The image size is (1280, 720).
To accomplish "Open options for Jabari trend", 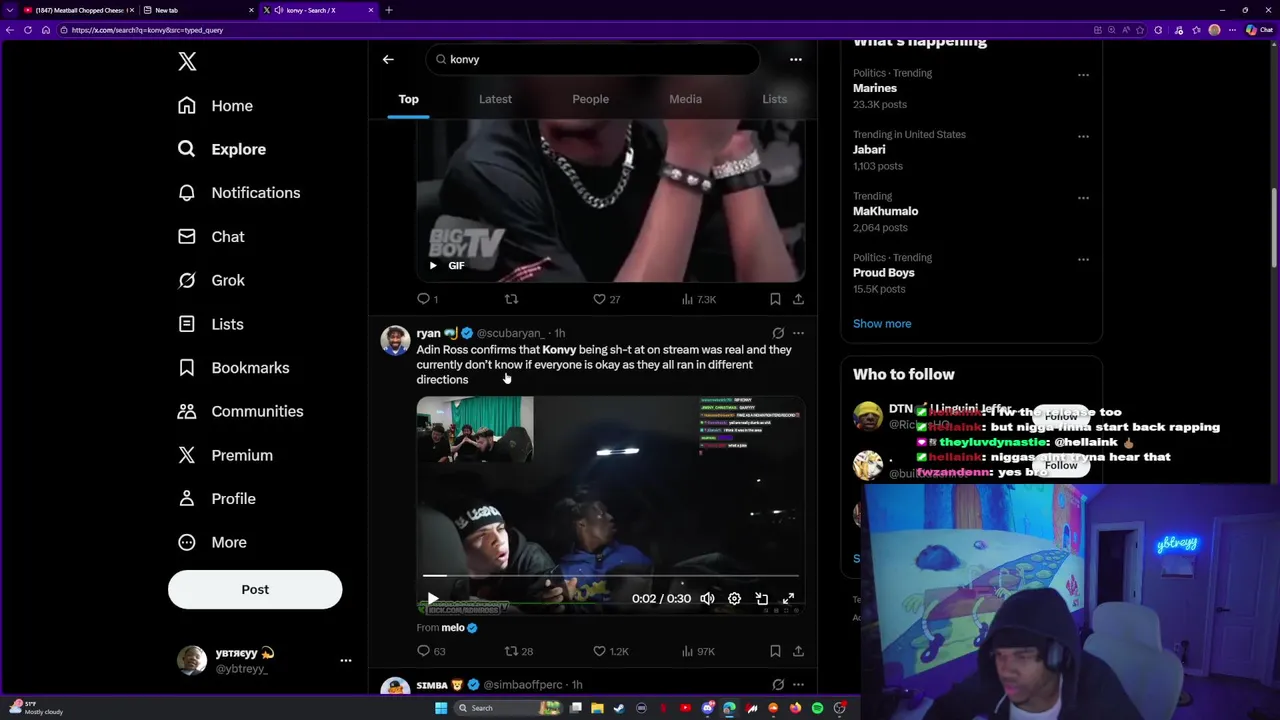I will (x=1083, y=136).
